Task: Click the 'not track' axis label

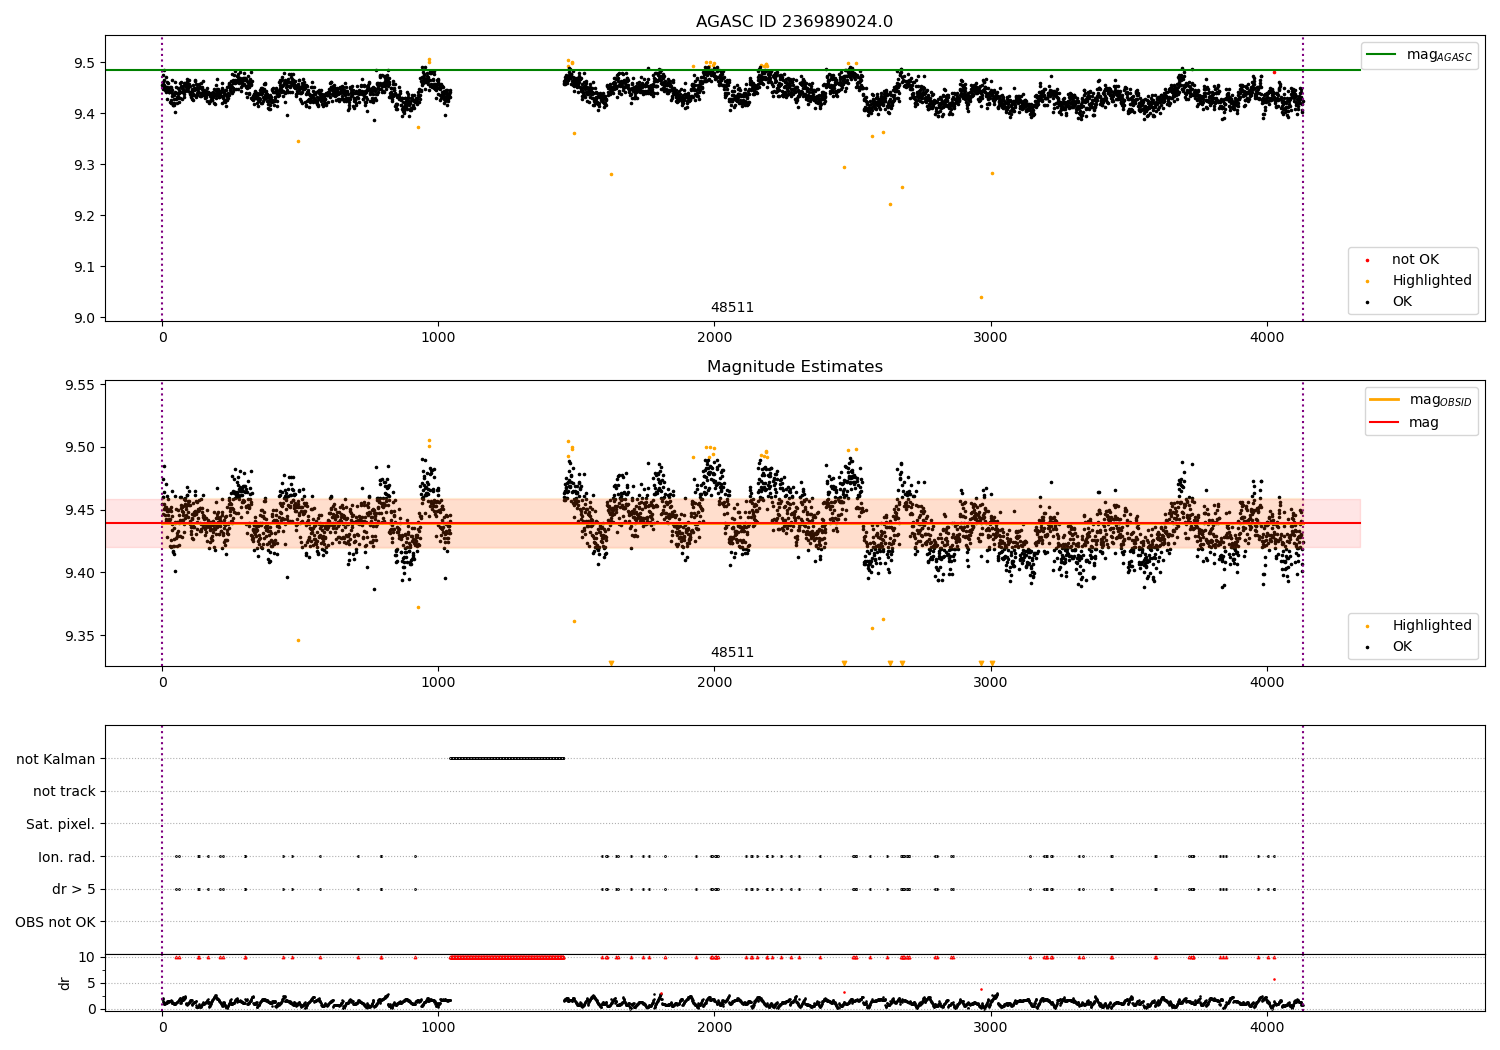Action: [x=64, y=791]
